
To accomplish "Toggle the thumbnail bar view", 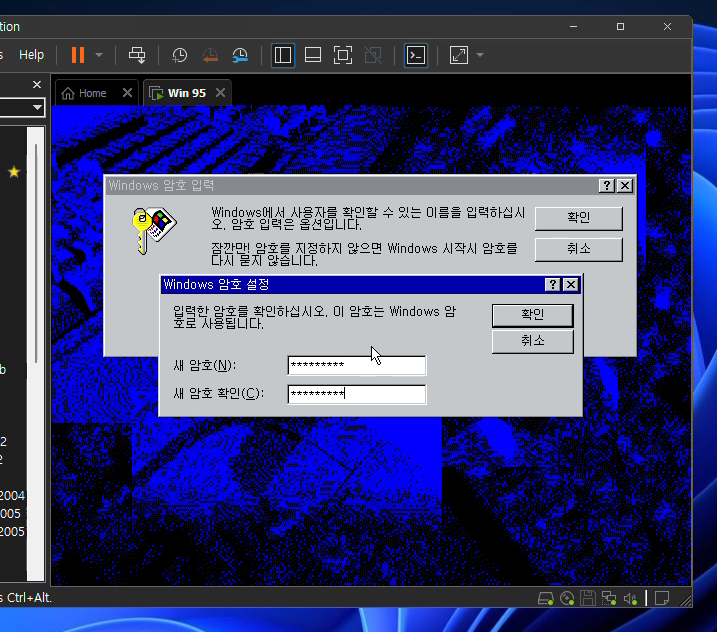I will click(x=313, y=55).
